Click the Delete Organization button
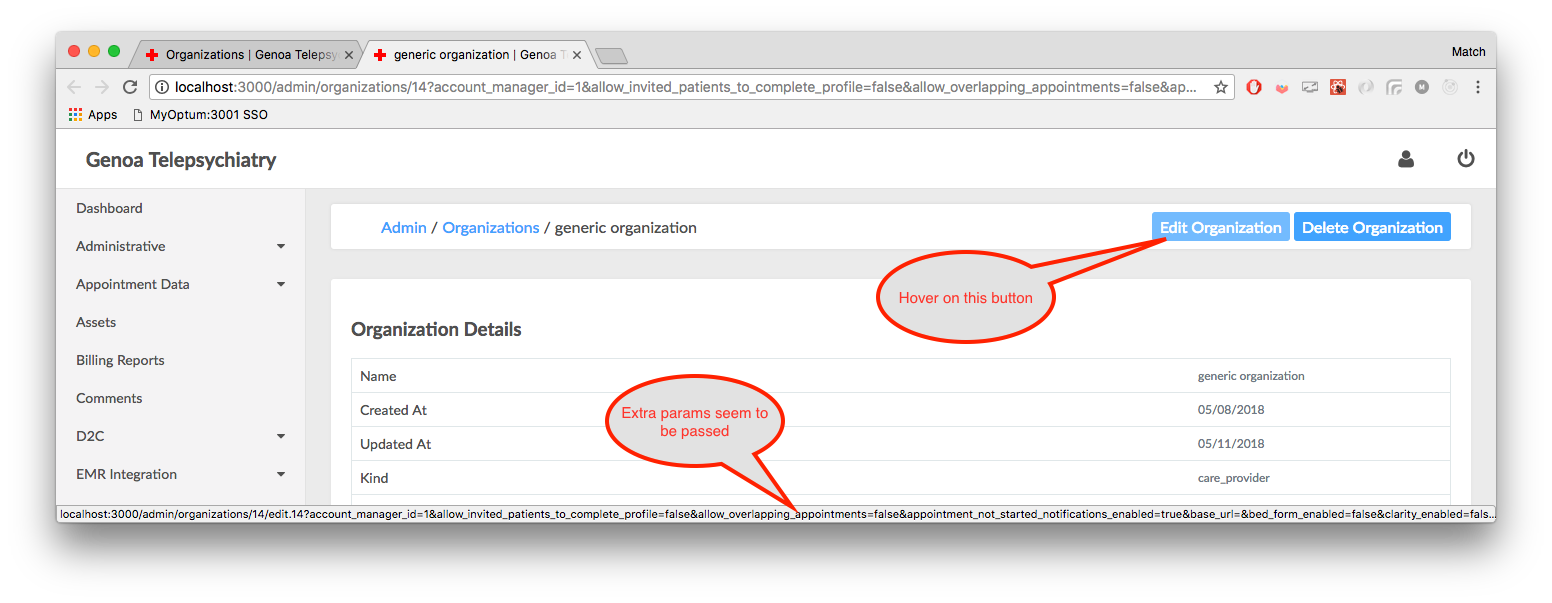1552x603 pixels. click(1372, 226)
